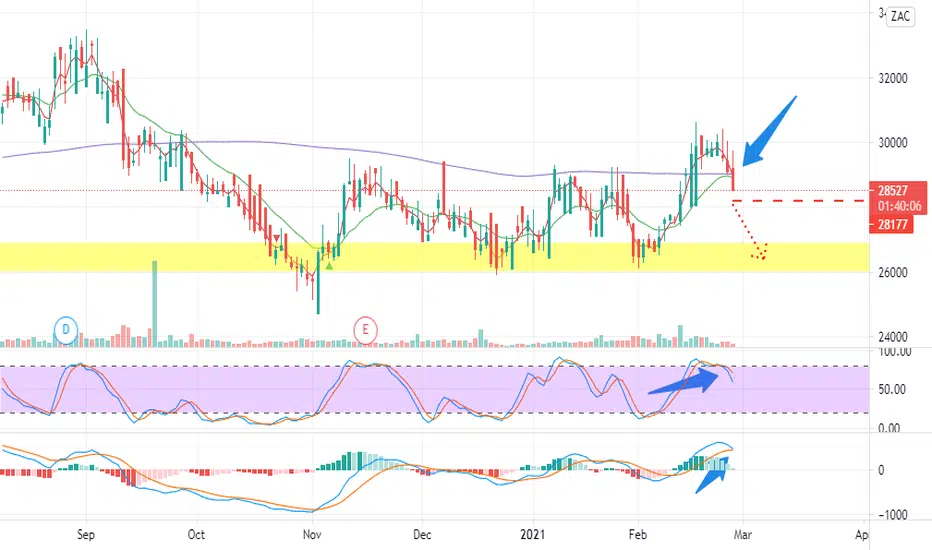Click the -1000 MACD scale value

(892, 515)
